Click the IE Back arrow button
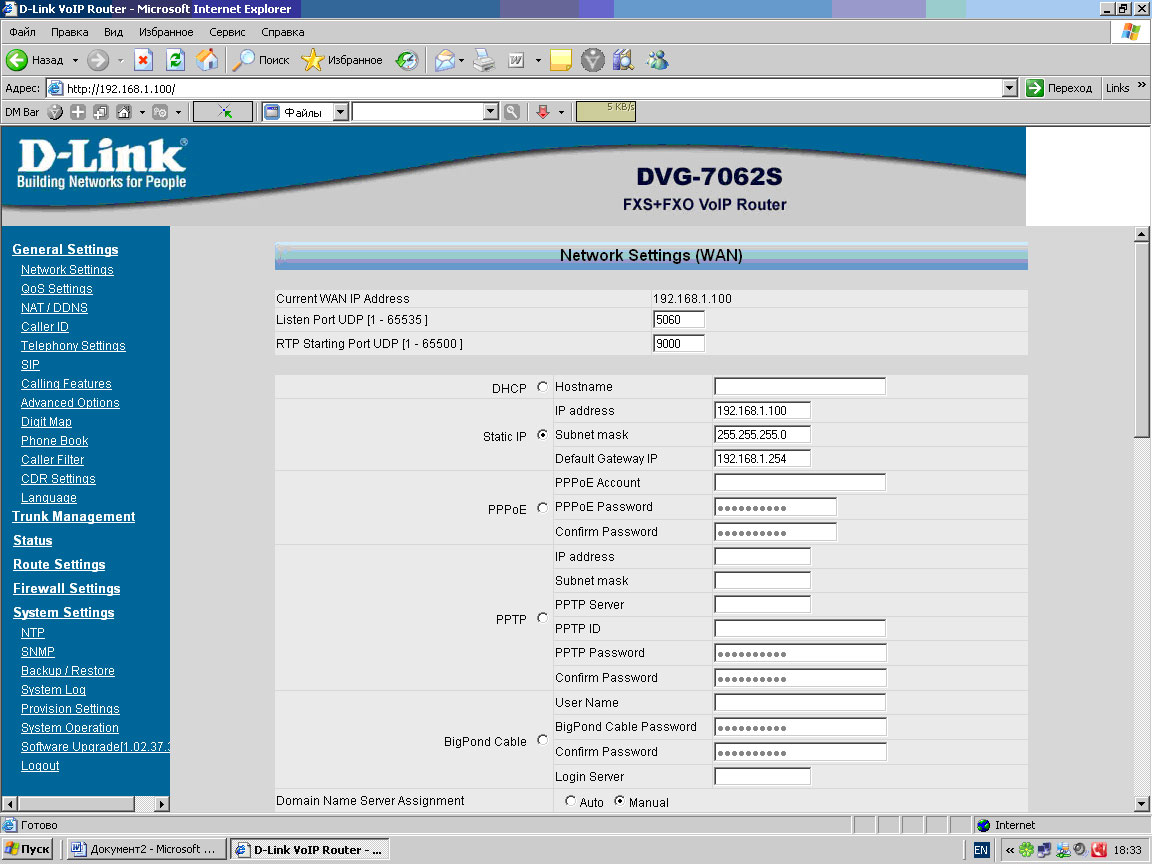Viewport: 1152px width, 864px height. [18, 60]
